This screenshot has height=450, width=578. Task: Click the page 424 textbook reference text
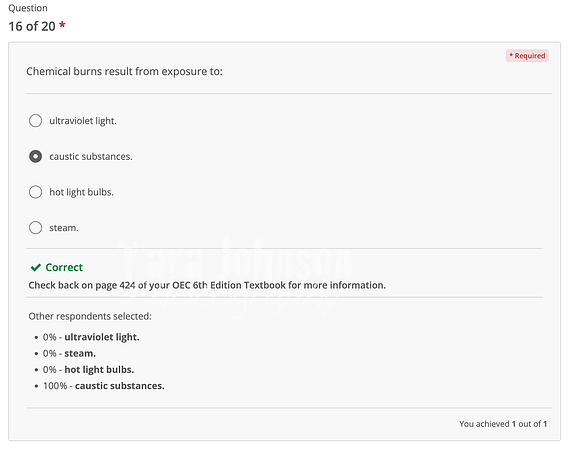coord(207,285)
